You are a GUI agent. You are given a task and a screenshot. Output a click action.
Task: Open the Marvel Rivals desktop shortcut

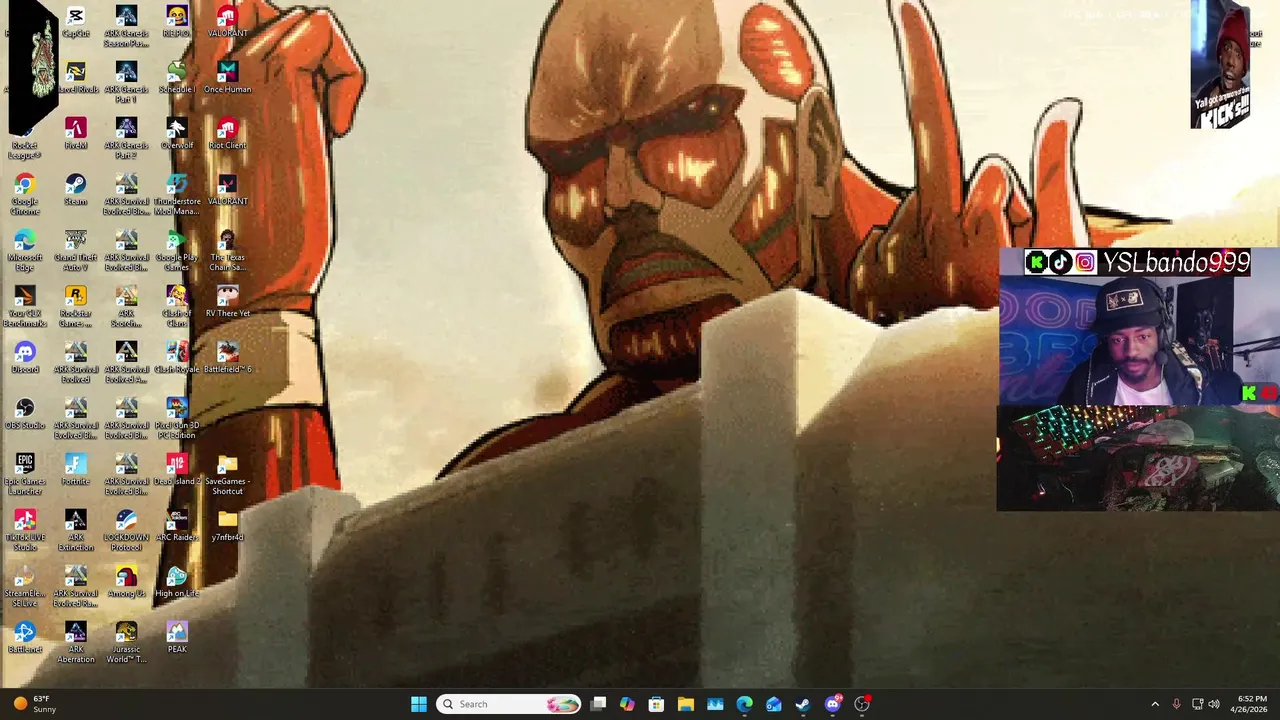pos(76,78)
